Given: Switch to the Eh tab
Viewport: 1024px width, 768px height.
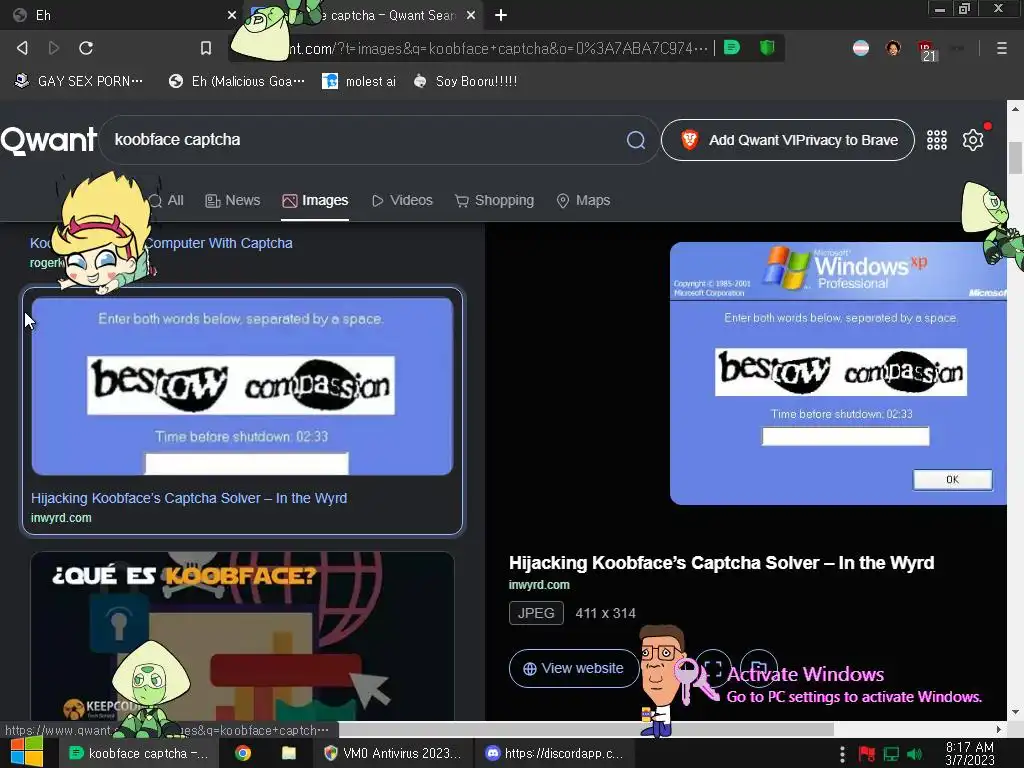Looking at the screenshot, I should pyautogui.click(x=121, y=15).
